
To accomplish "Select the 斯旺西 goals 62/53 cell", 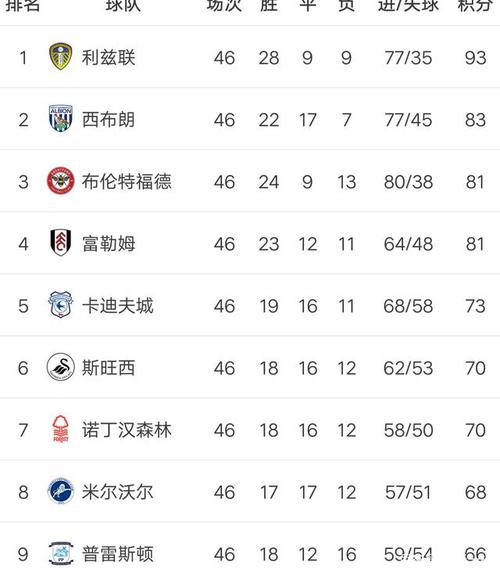I will tap(408, 368).
